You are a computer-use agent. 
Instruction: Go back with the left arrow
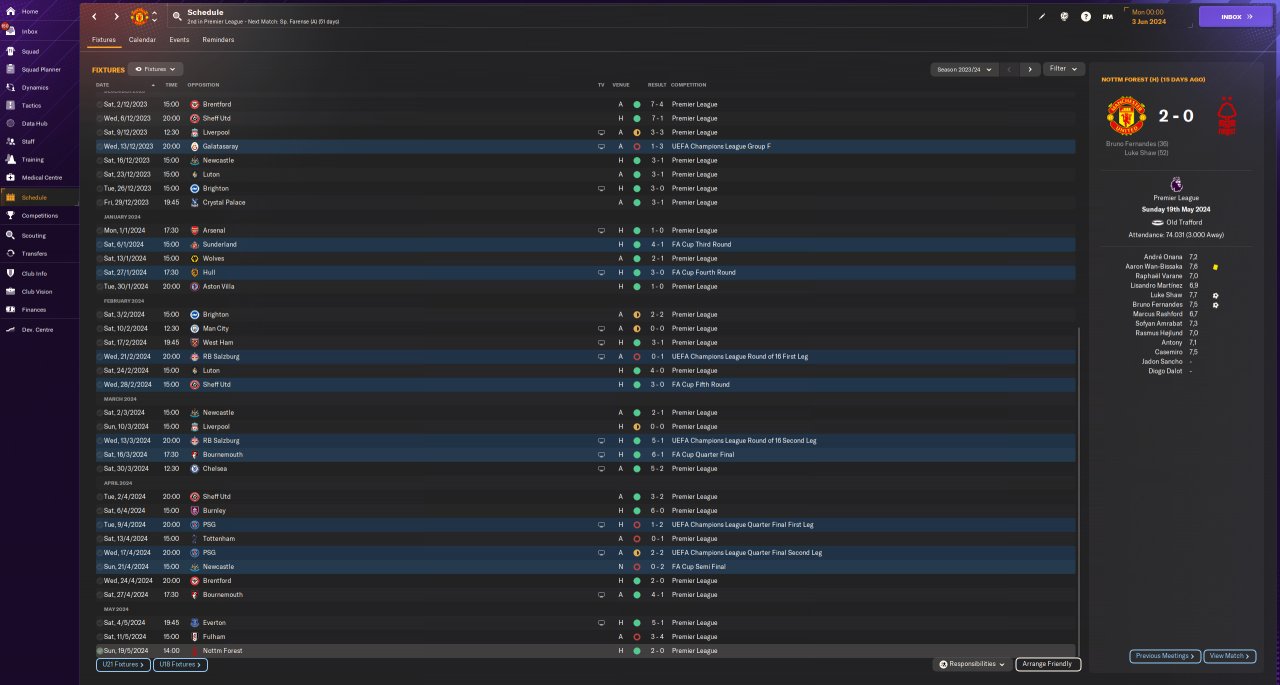point(94,17)
